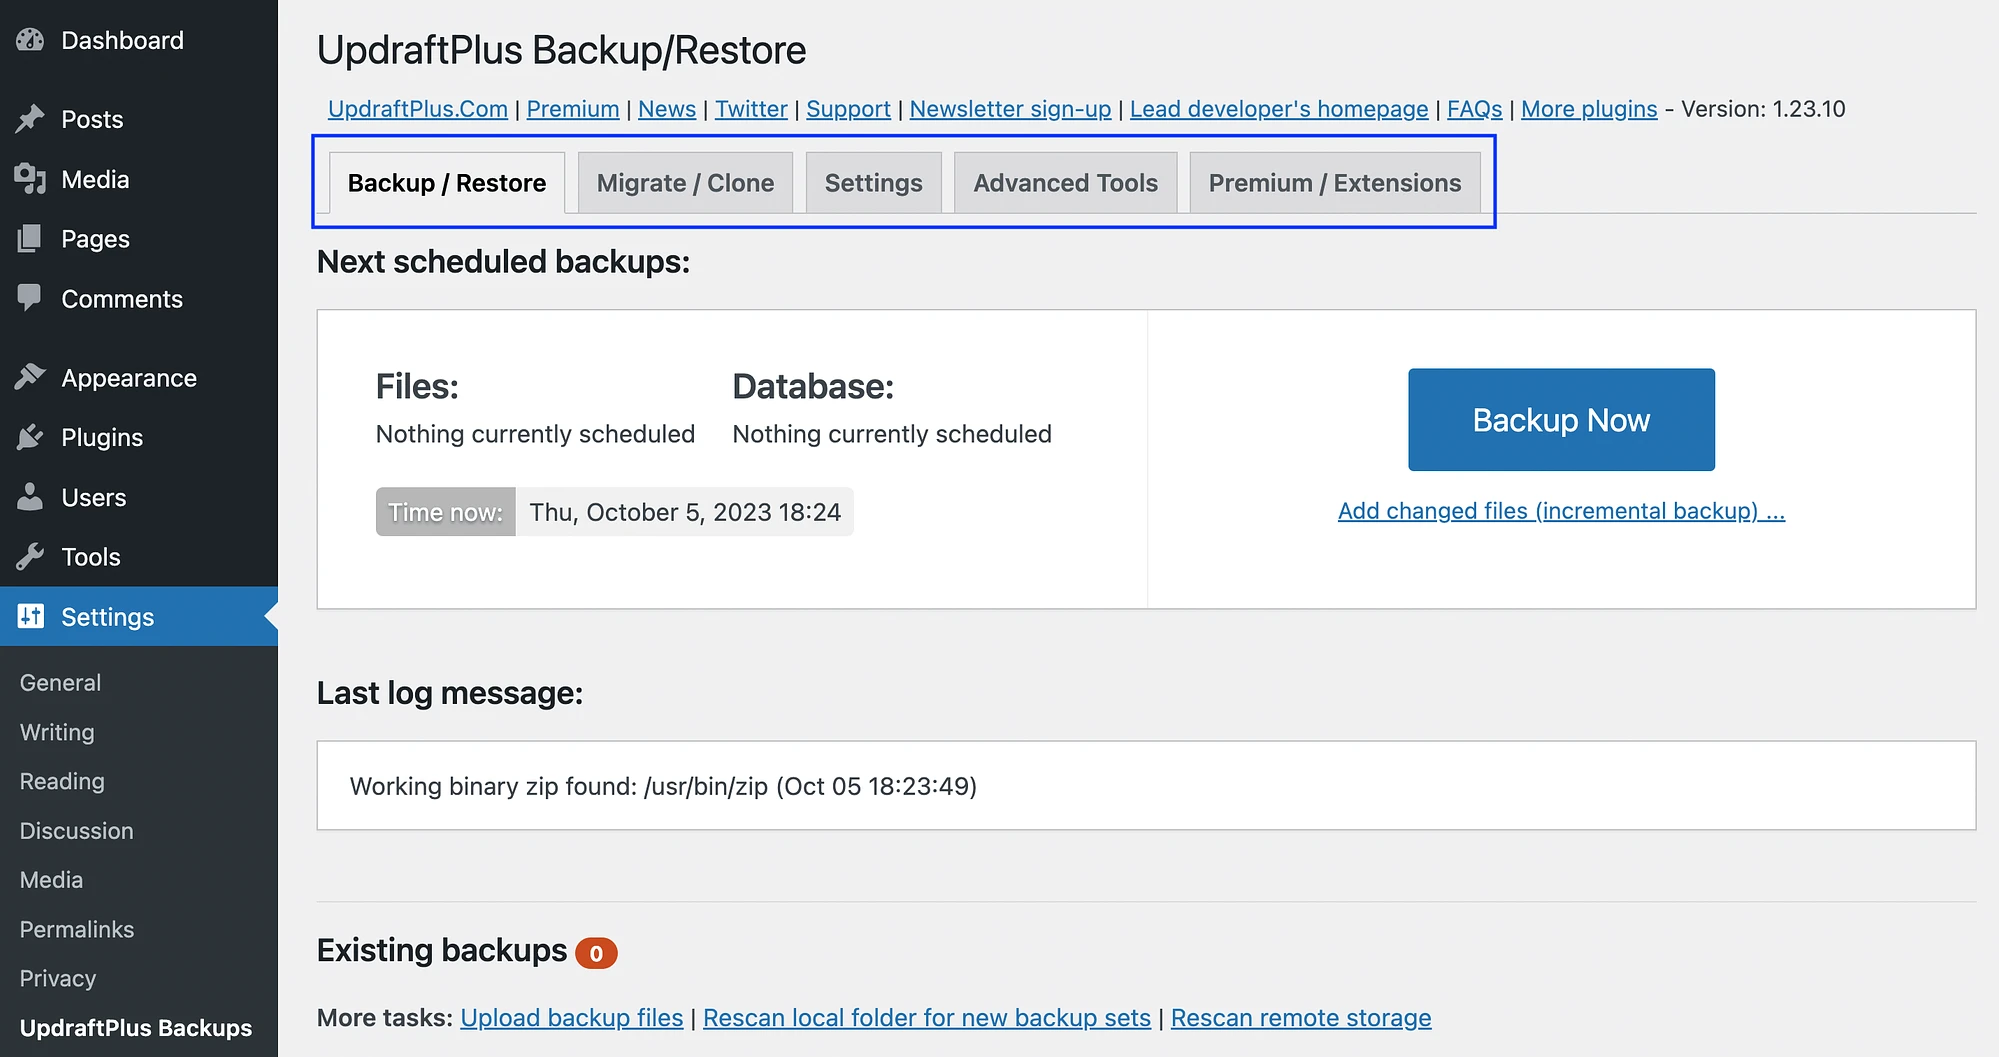Click Add changed files incremental backup link
This screenshot has height=1057, width=1999.
(x=1560, y=511)
